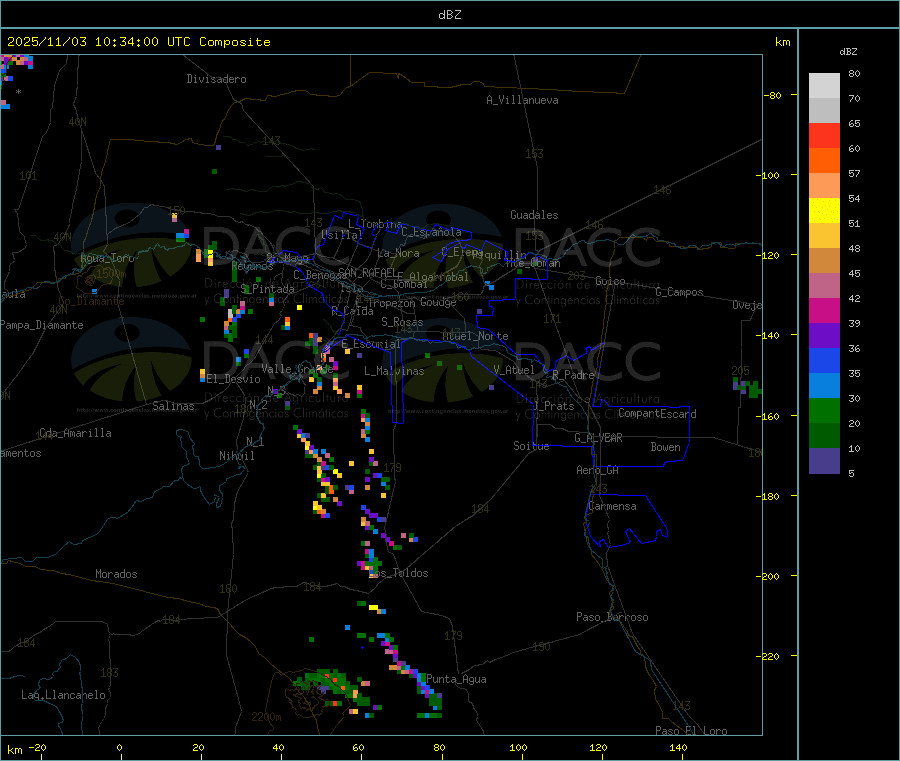Click the blue 35-36 dBZ legend swatch
Image resolution: width=900 pixels, height=761 pixels.
824,360
